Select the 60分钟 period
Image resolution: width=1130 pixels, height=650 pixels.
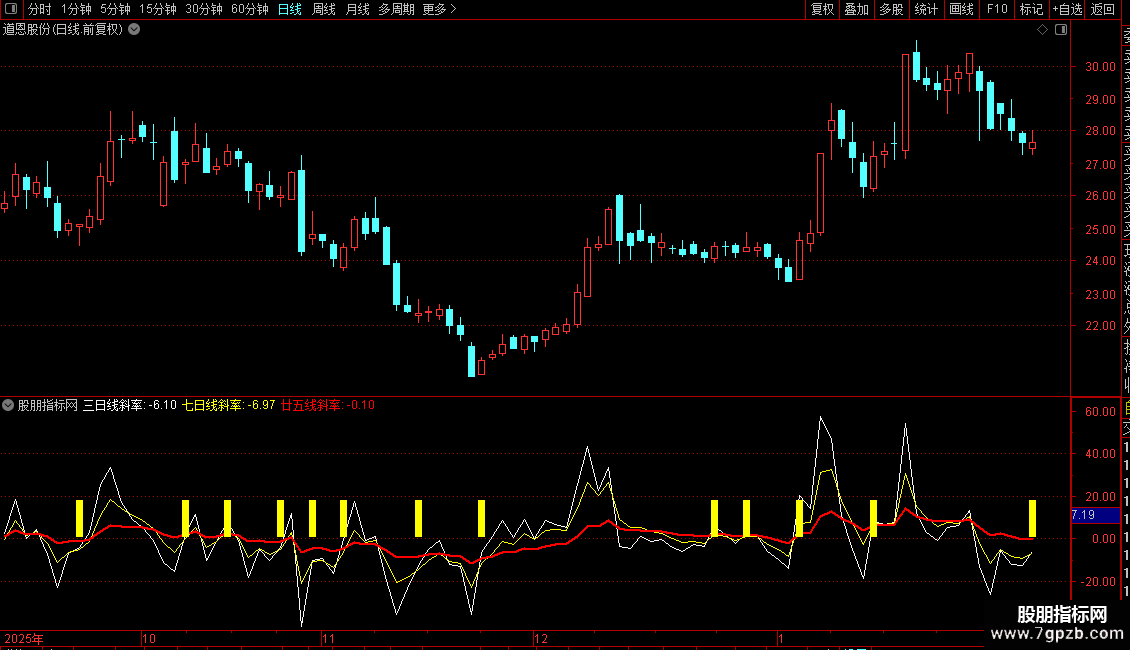point(249,9)
